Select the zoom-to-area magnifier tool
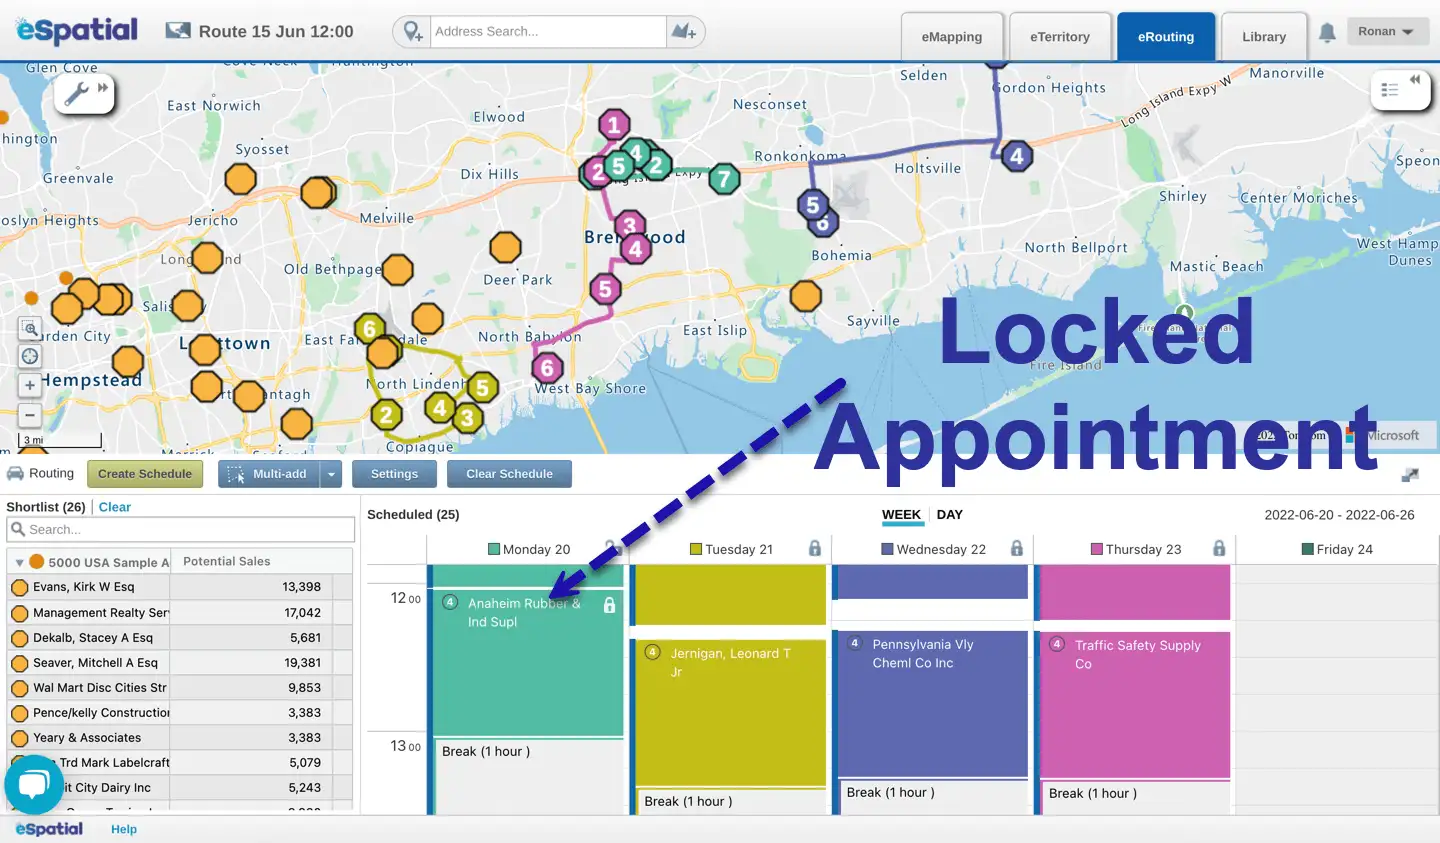This screenshot has width=1440, height=843. click(29, 329)
